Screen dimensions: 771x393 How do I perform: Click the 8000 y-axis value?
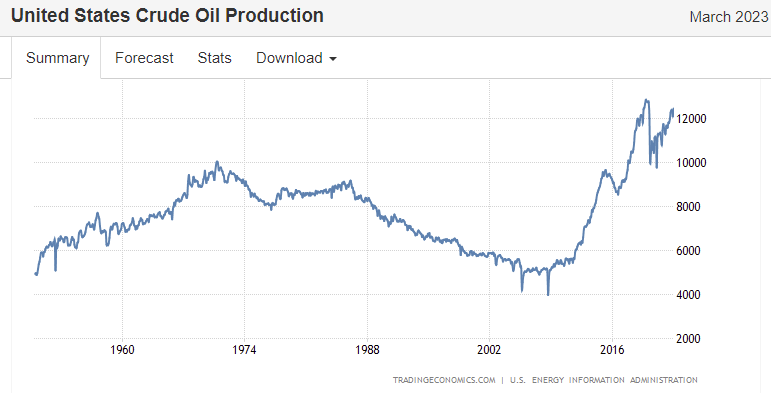[x=688, y=207]
